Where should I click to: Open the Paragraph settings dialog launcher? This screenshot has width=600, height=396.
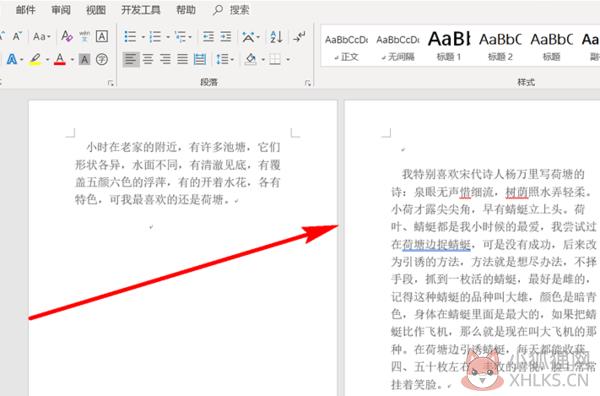point(308,83)
